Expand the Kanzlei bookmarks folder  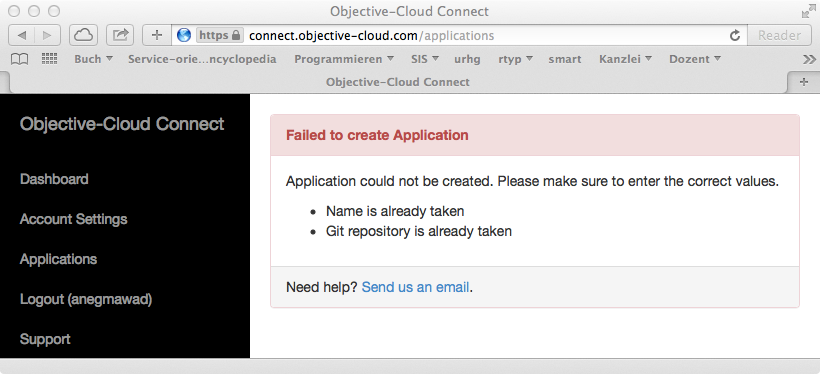[x=625, y=59]
